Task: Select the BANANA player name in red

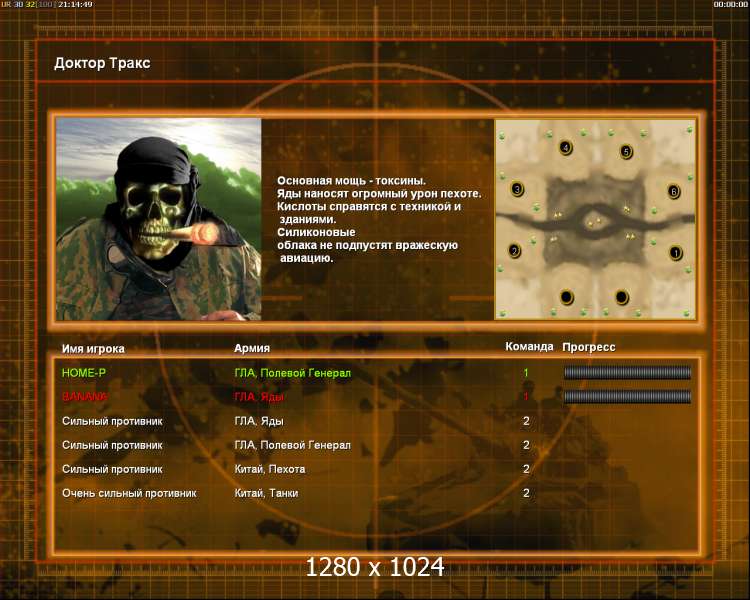Action: pyautogui.click(x=84, y=397)
